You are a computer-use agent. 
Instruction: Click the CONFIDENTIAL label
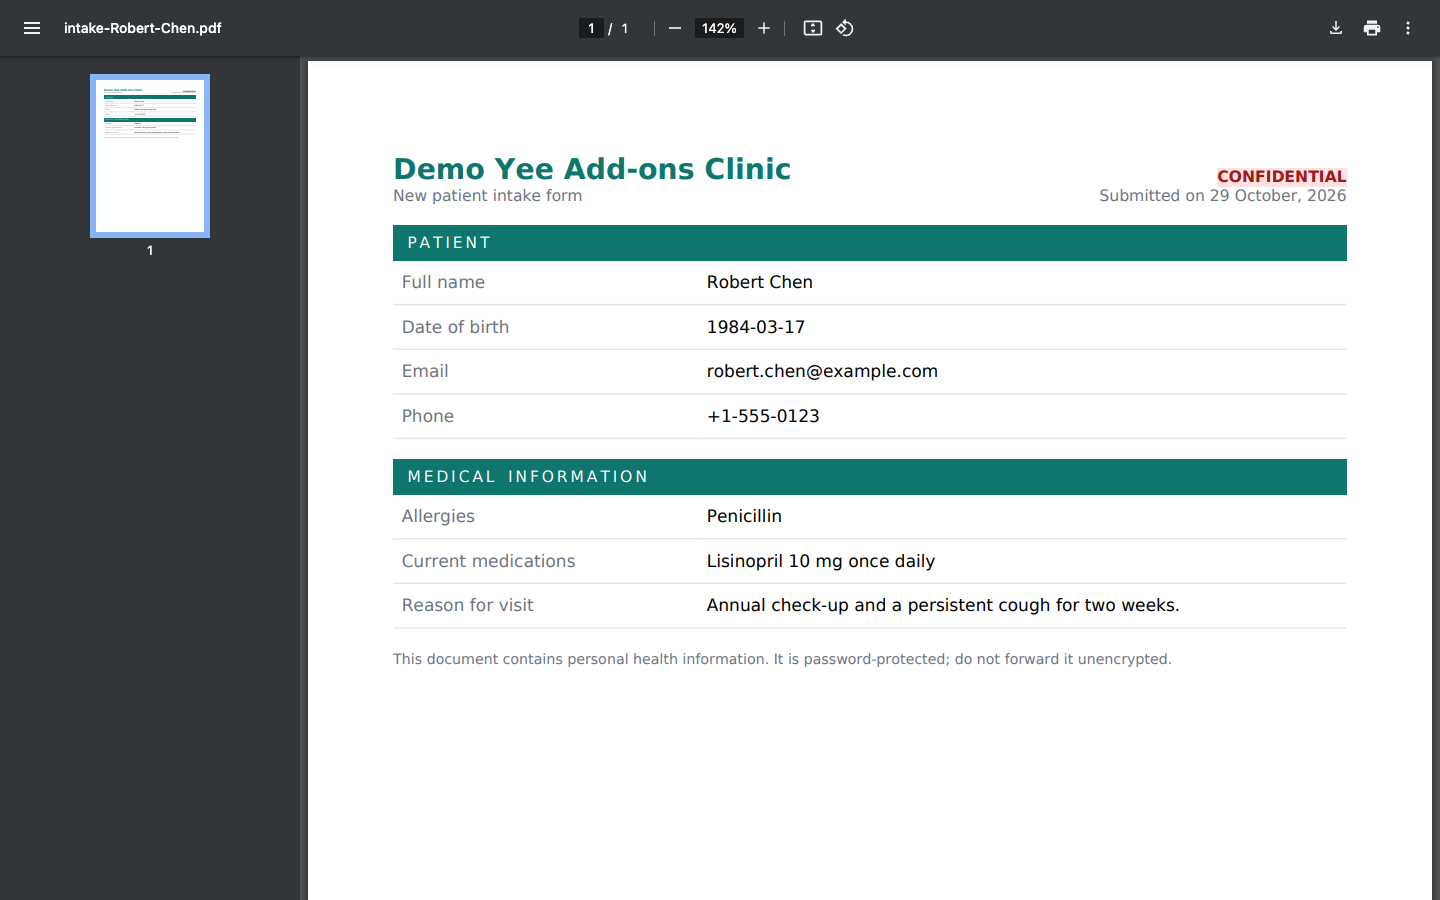pyautogui.click(x=1281, y=176)
